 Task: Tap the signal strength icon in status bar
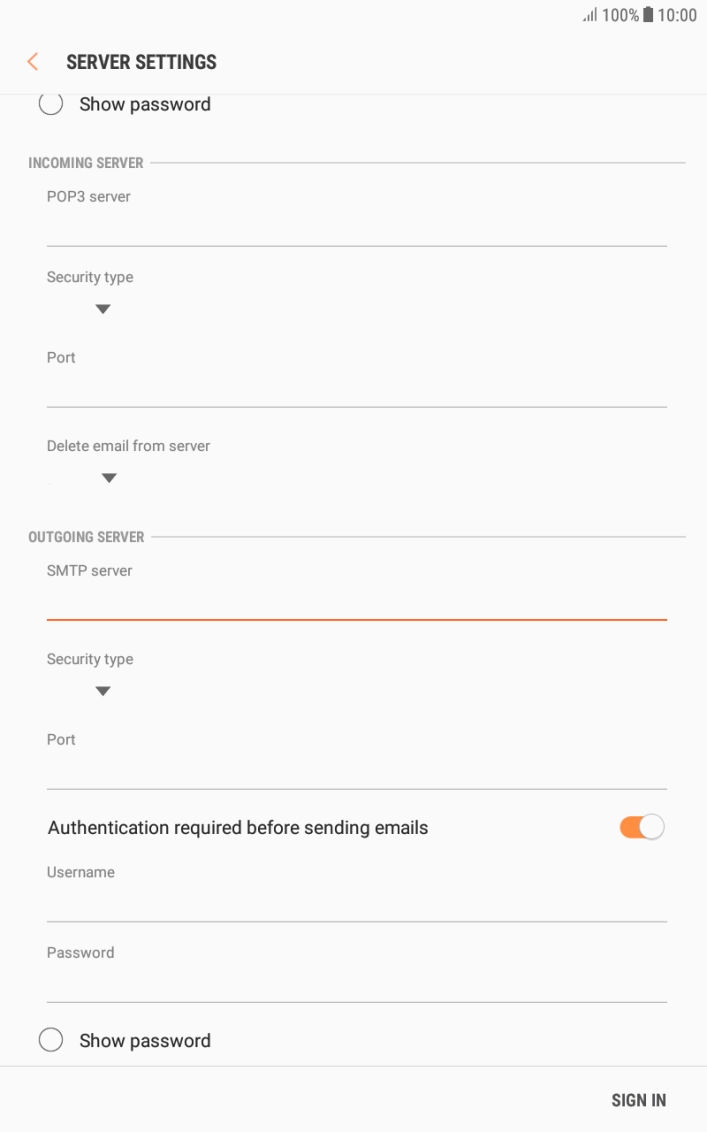point(590,15)
